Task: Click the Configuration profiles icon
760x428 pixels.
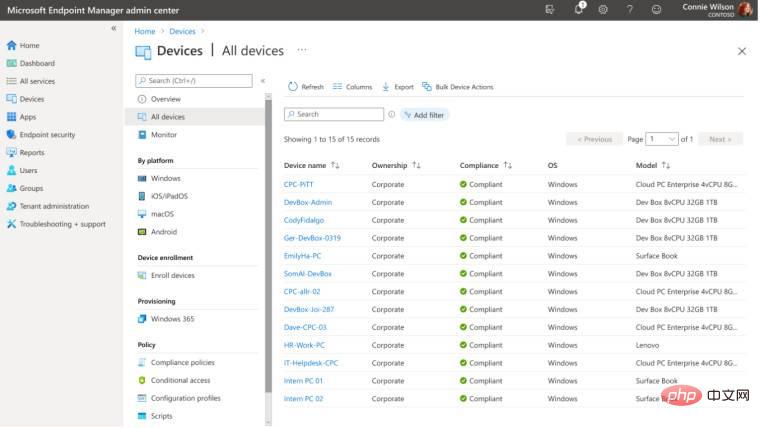Action: (142, 398)
